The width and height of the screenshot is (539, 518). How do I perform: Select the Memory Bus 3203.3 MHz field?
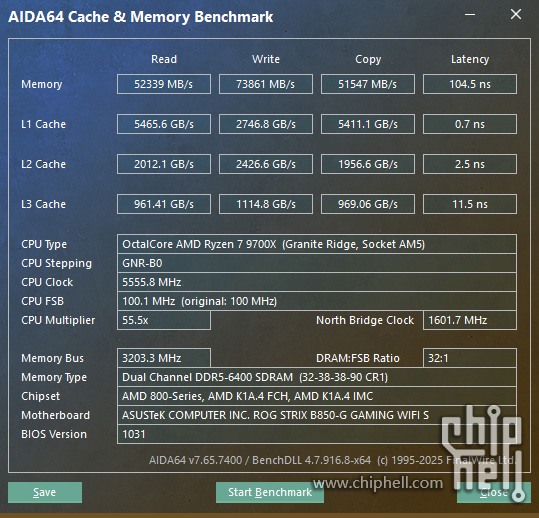(164, 358)
